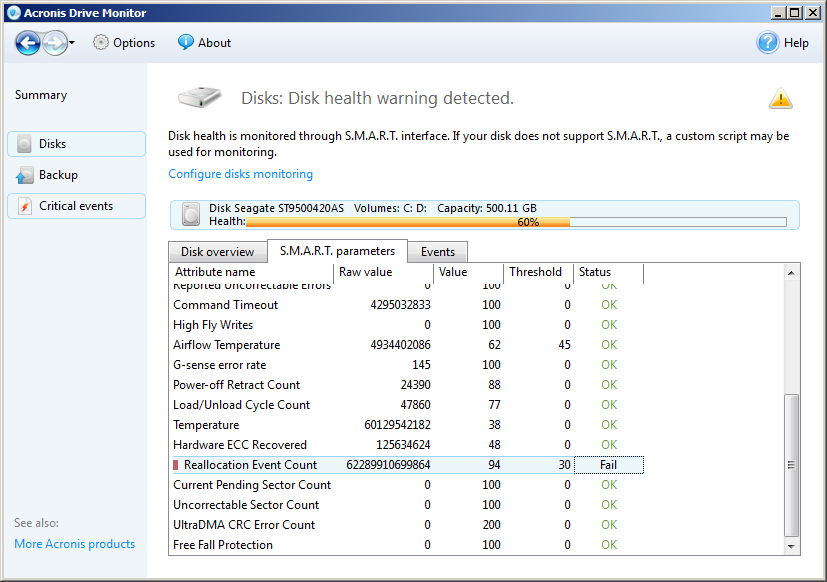
Task: Select the Critical events sidebar label
Action: (76, 206)
